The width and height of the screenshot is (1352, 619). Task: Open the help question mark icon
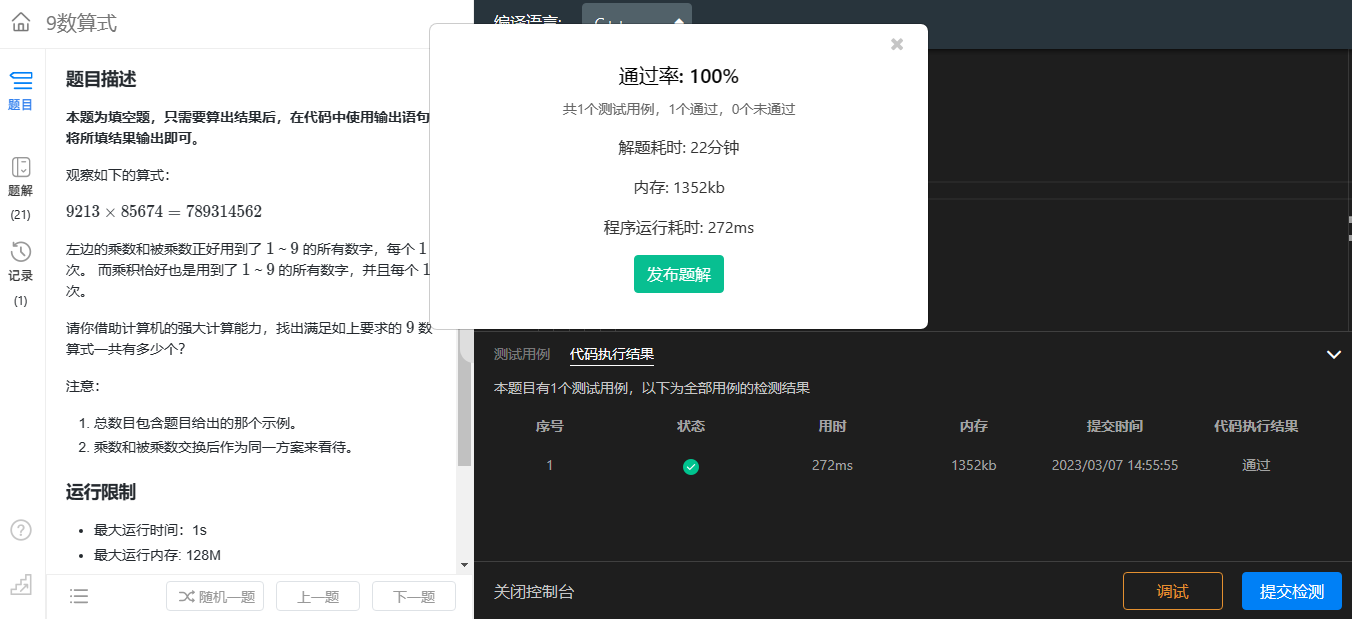[21, 530]
